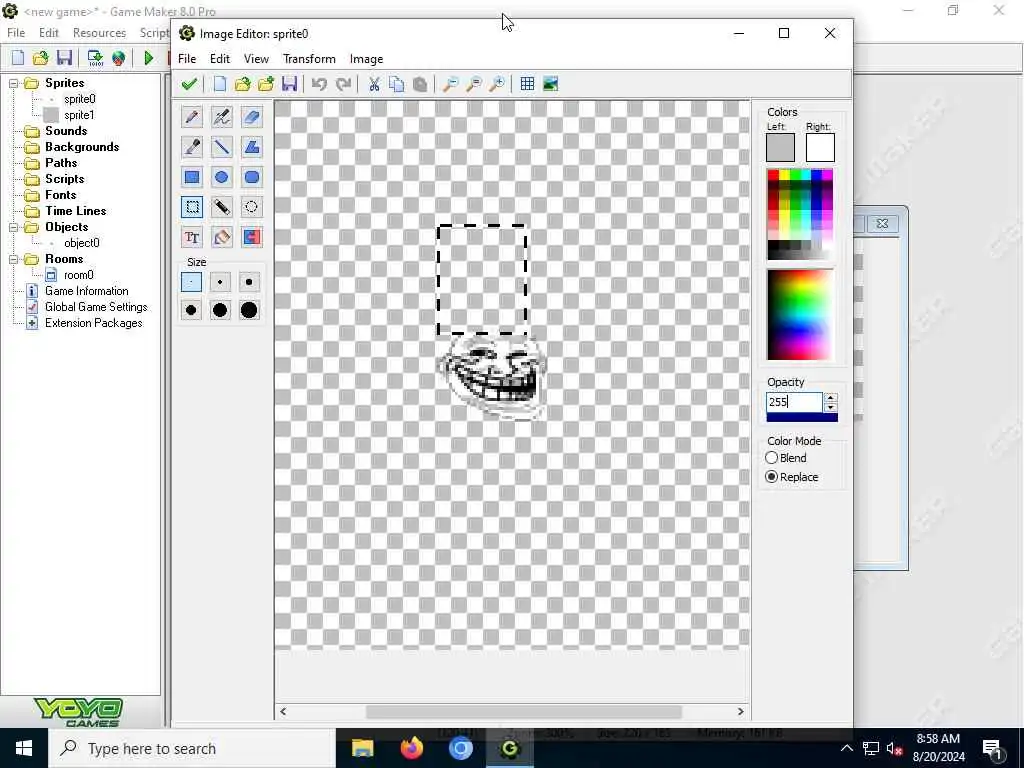
Task: Select the Magic wand tool
Action: tap(221, 207)
